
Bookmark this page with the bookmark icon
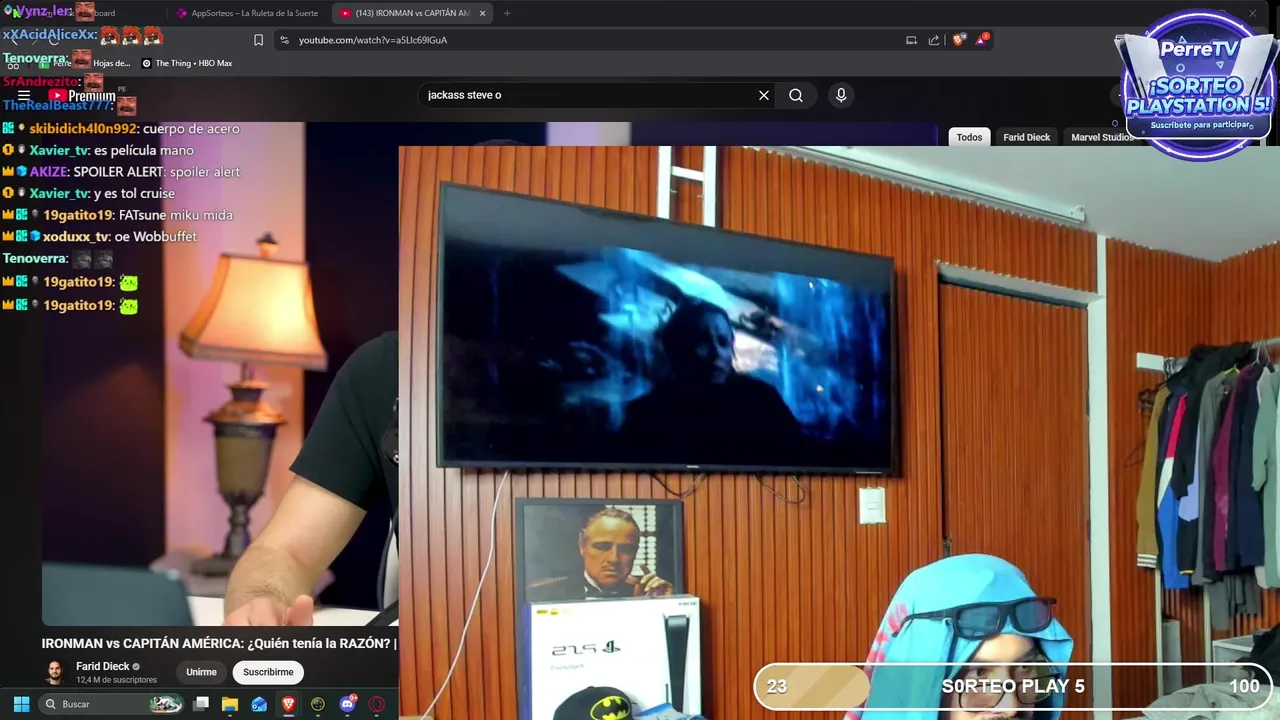click(258, 40)
